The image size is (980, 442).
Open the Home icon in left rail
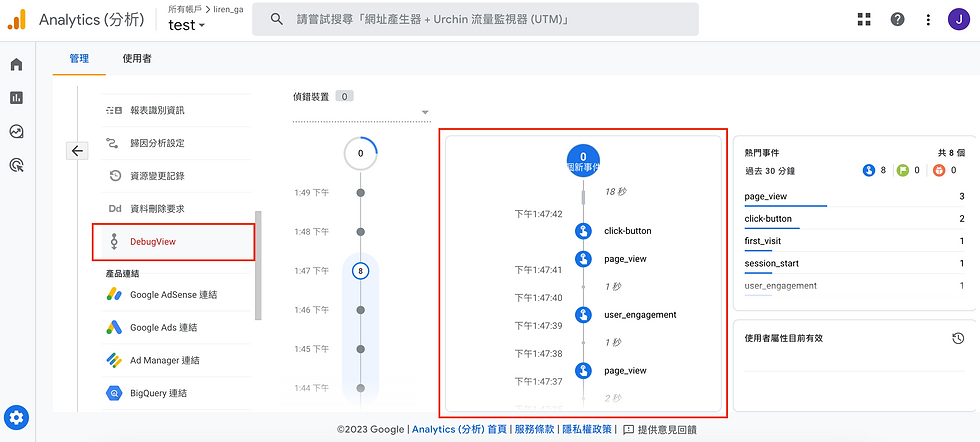coord(16,64)
